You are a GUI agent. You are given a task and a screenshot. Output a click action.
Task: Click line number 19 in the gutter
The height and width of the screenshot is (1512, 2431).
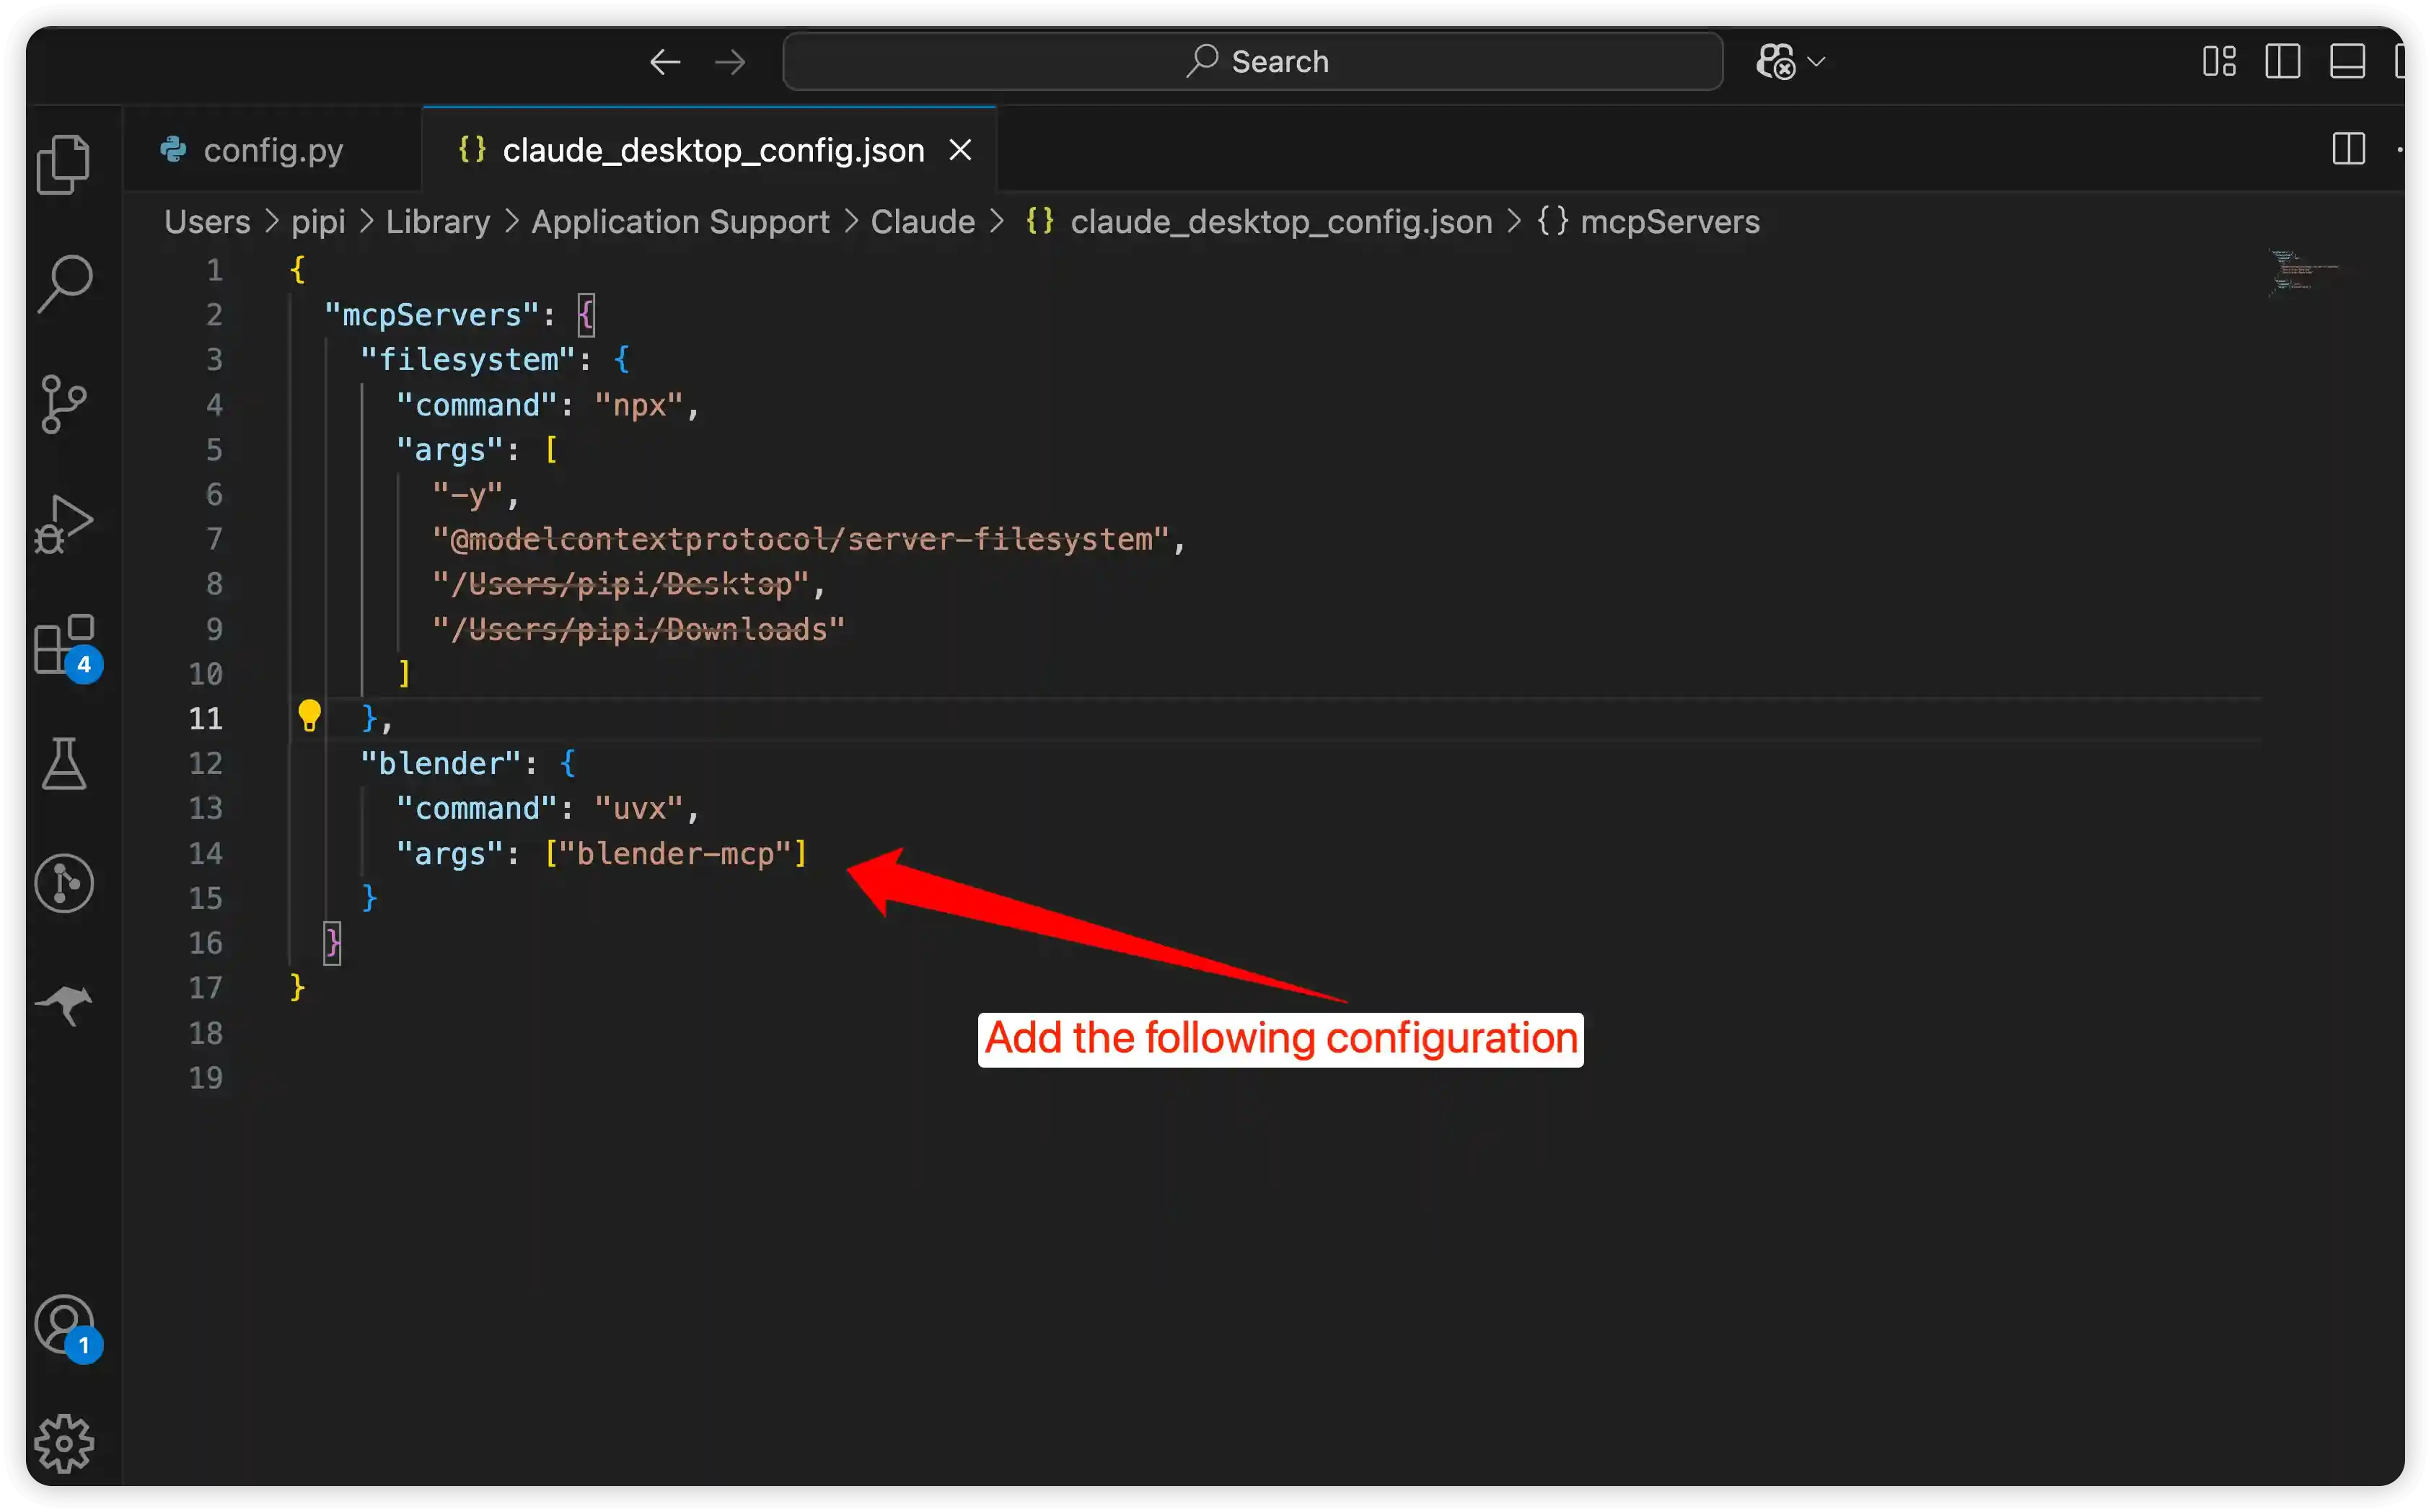point(205,1078)
